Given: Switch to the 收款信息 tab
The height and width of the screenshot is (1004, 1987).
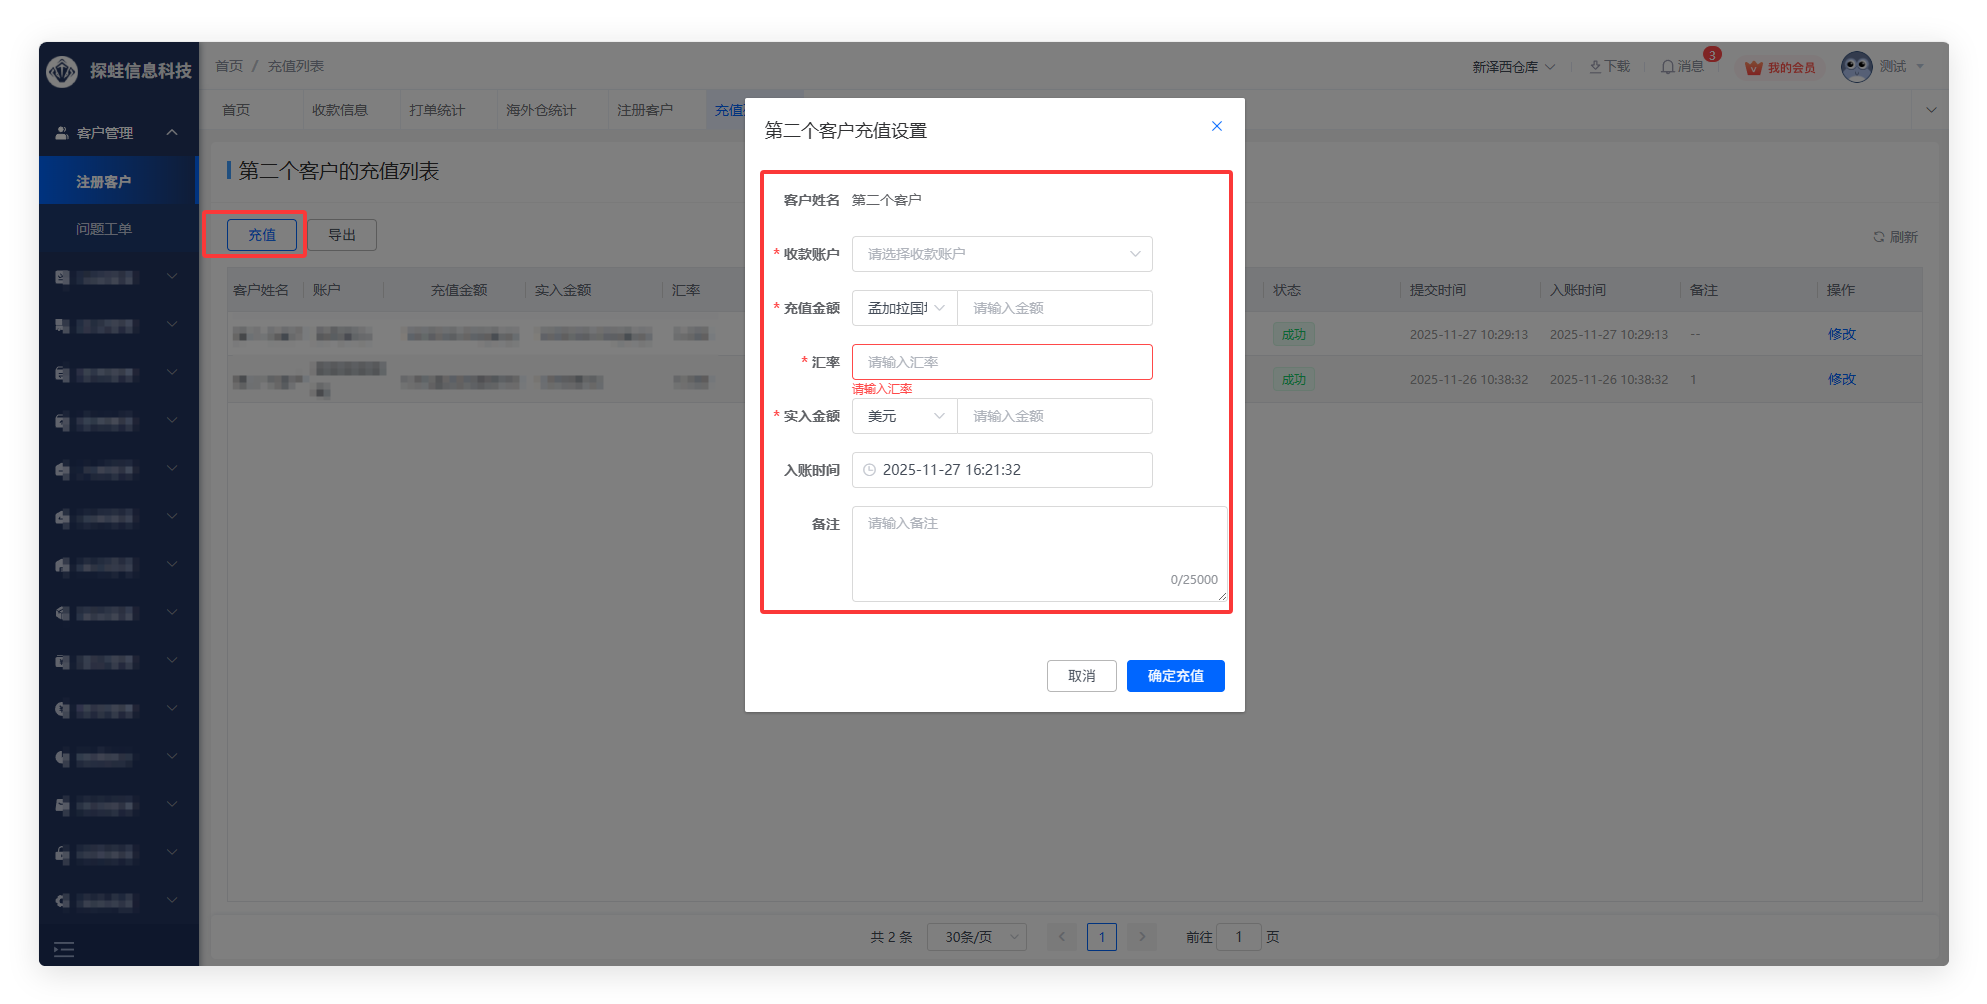Looking at the screenshot, I should [x=340, y=110].
